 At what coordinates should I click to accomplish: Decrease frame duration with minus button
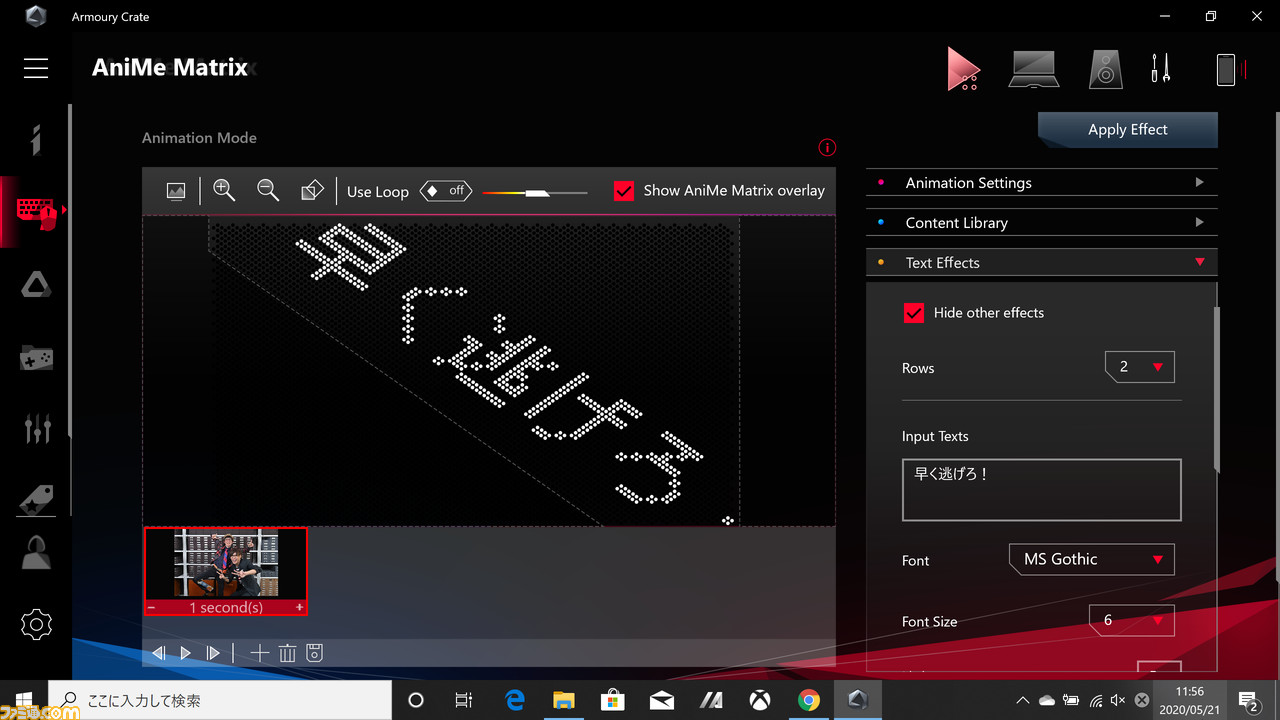tap(151, 608)
